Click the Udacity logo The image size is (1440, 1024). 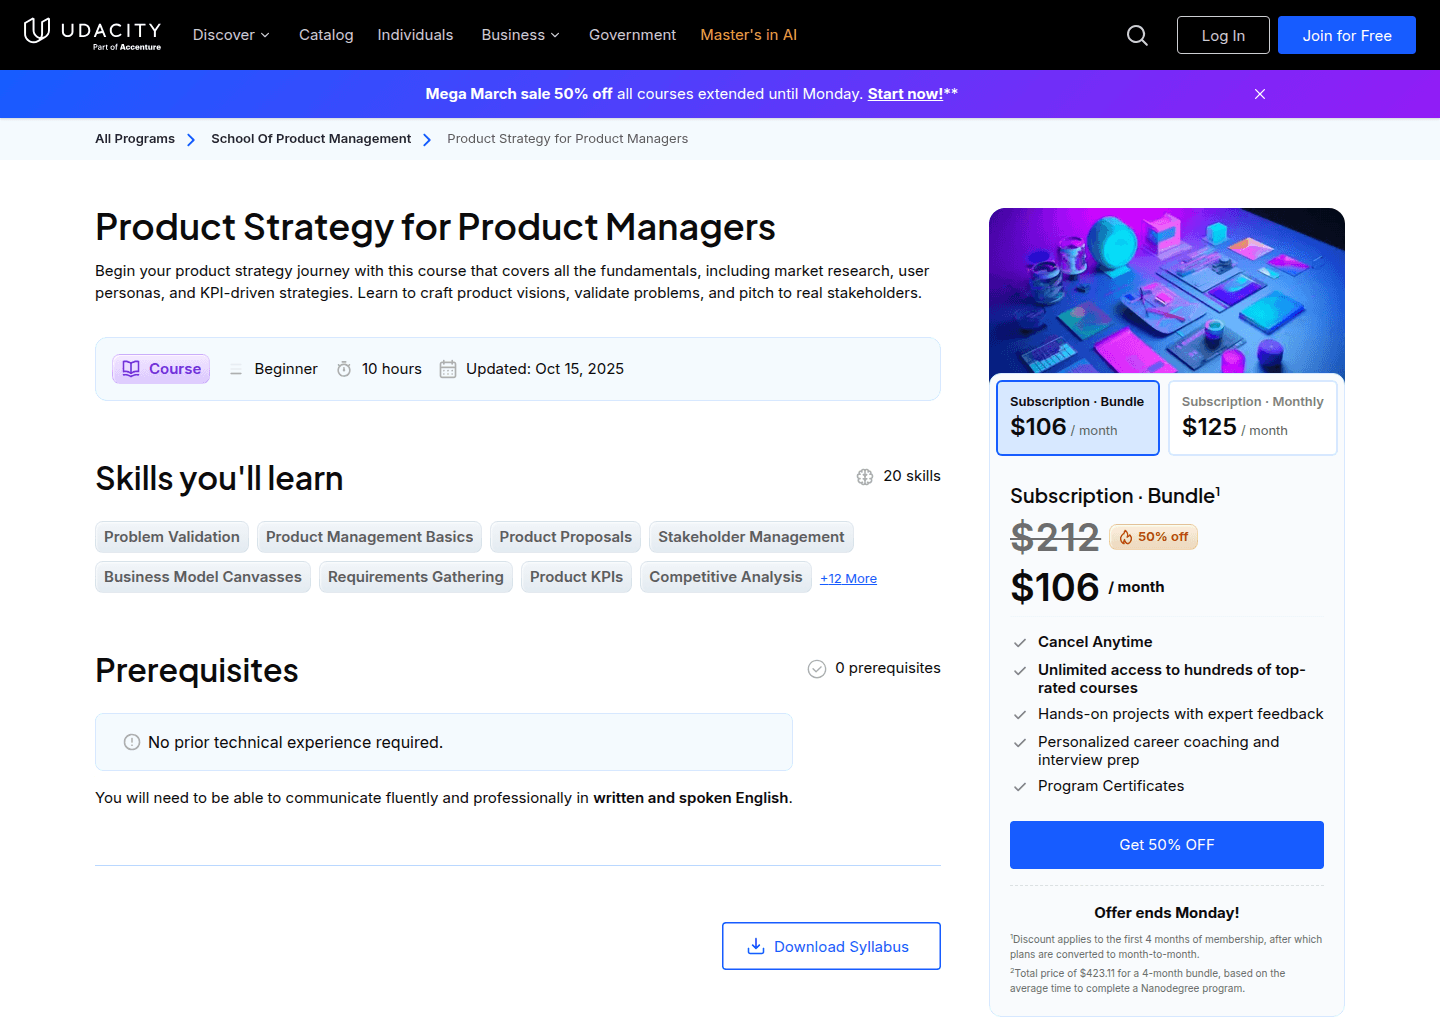92,34
